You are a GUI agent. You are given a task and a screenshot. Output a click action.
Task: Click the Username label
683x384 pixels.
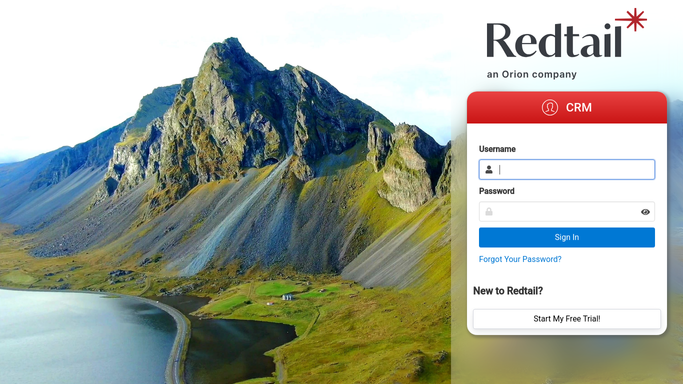497,149
